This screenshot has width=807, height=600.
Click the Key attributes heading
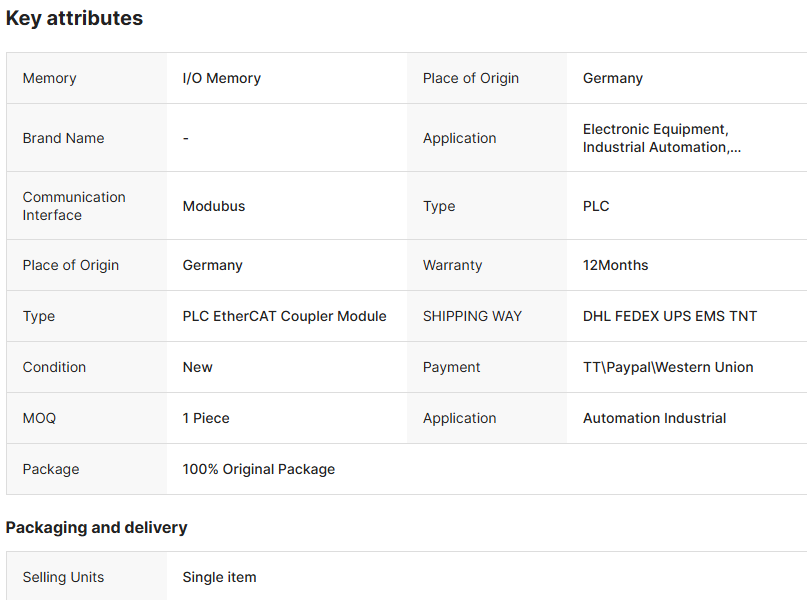coord(74,18)
